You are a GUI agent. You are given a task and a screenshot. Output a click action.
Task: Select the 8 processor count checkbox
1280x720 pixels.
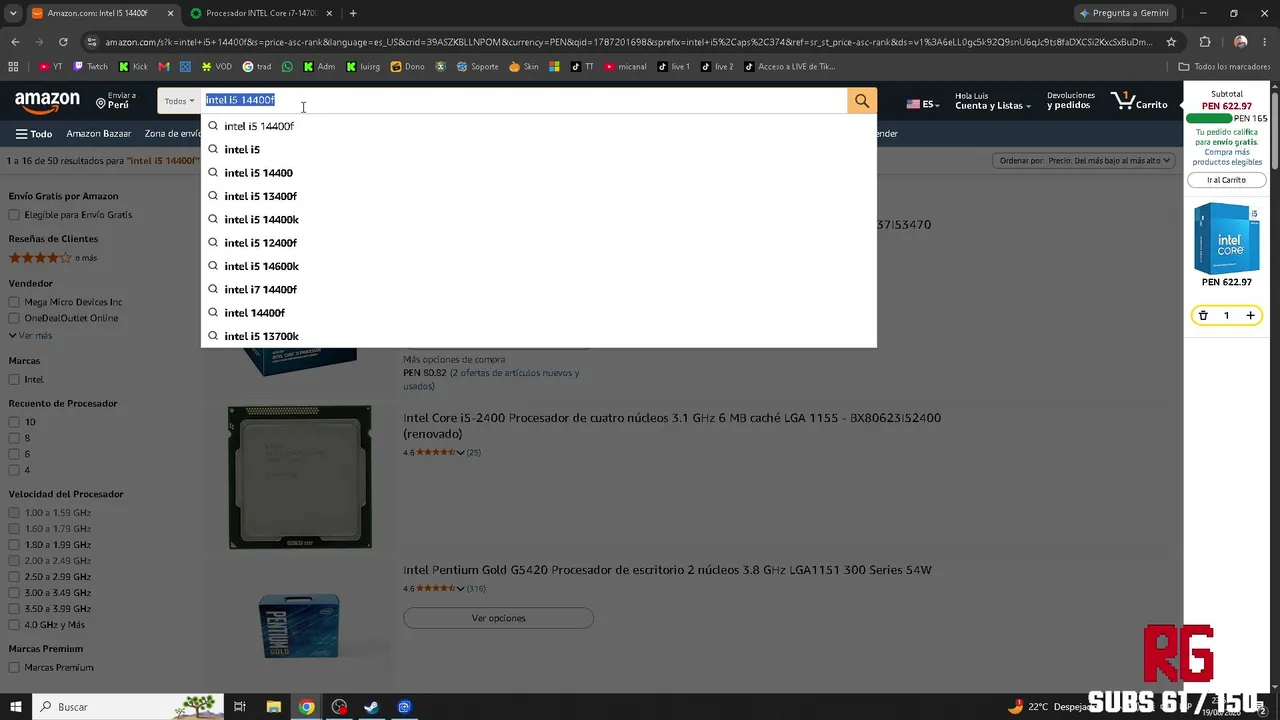tap(14, 438)
